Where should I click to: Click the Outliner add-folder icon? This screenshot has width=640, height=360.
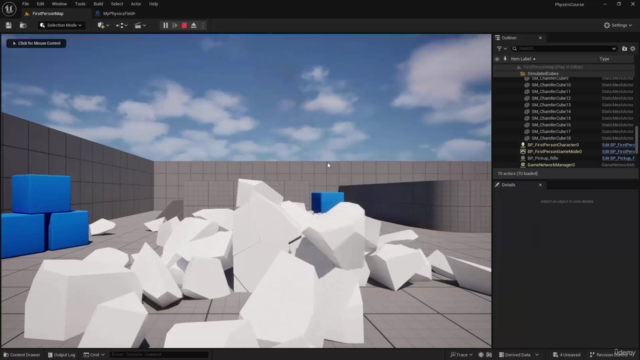tap(624, 49)
